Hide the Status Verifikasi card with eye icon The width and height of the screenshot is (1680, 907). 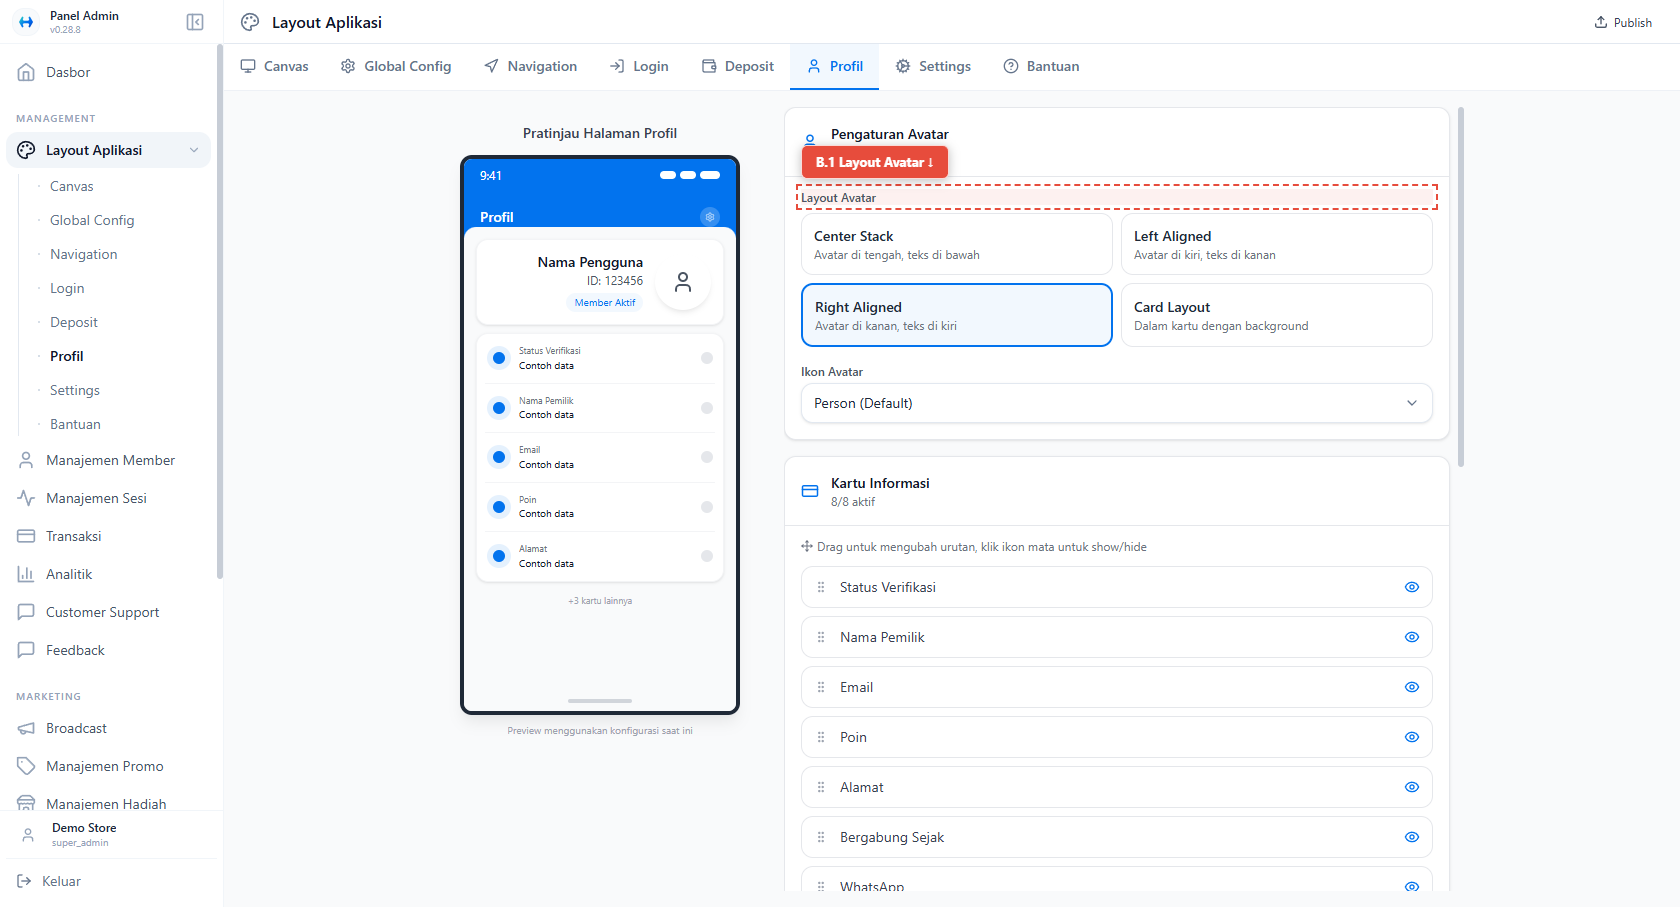coord(1412,587)
